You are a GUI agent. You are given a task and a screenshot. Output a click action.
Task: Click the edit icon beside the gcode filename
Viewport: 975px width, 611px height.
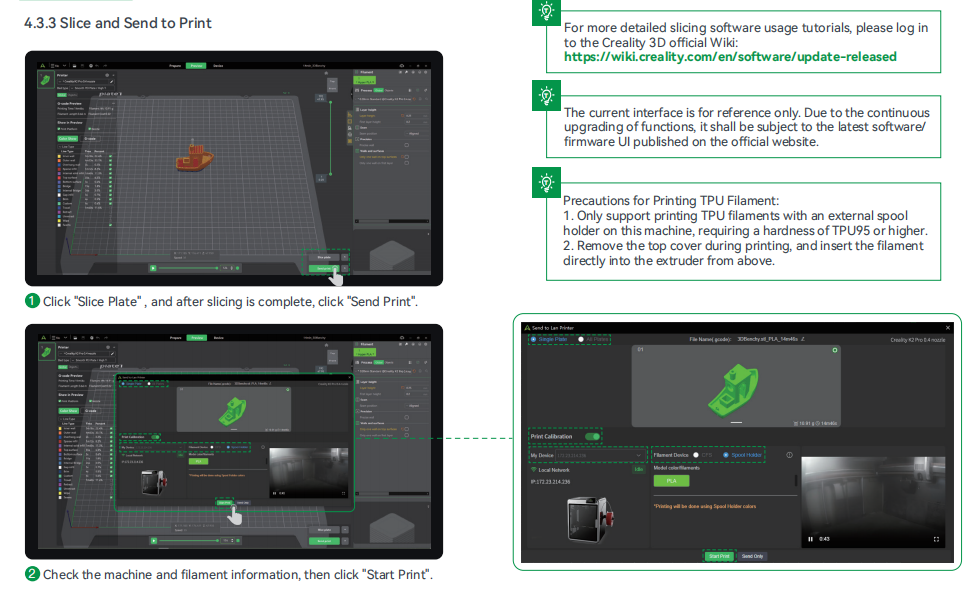[804, 340]
